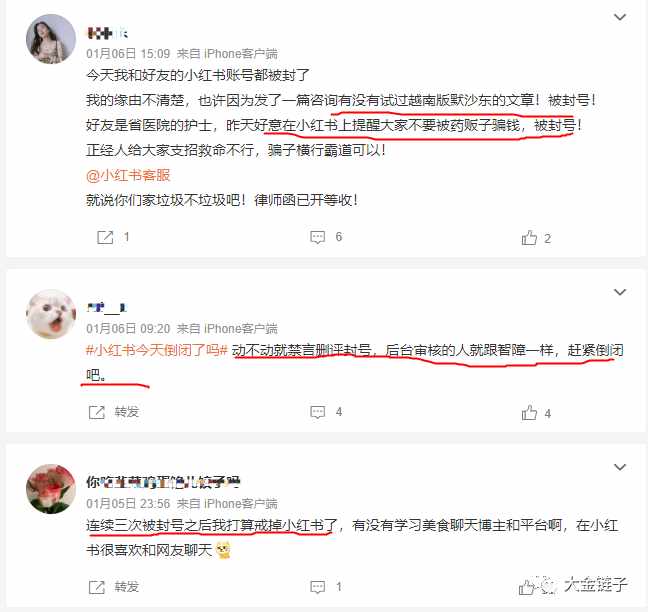Open hashtag #小红书今天倒闭了吗#
The image size is (648, 612).
tap(157, 350)
